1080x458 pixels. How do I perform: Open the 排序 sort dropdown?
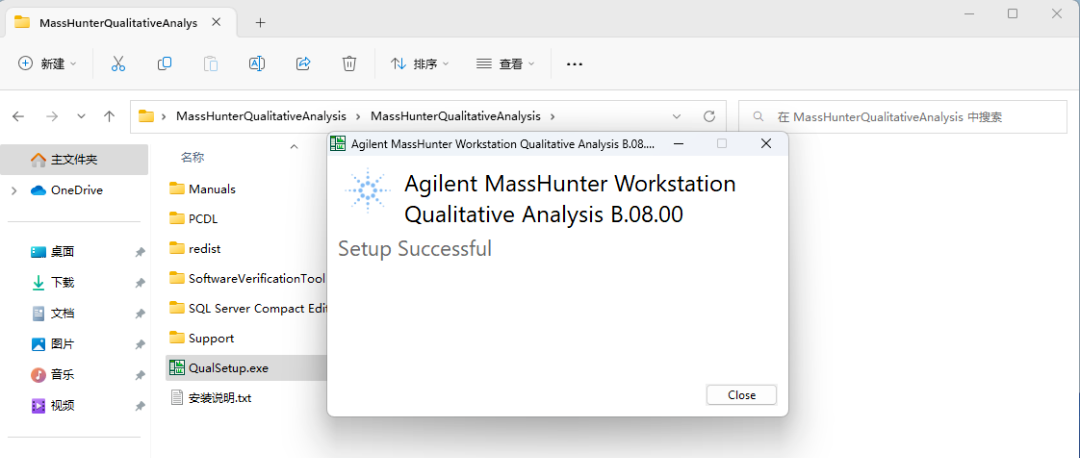coord(419,64)
